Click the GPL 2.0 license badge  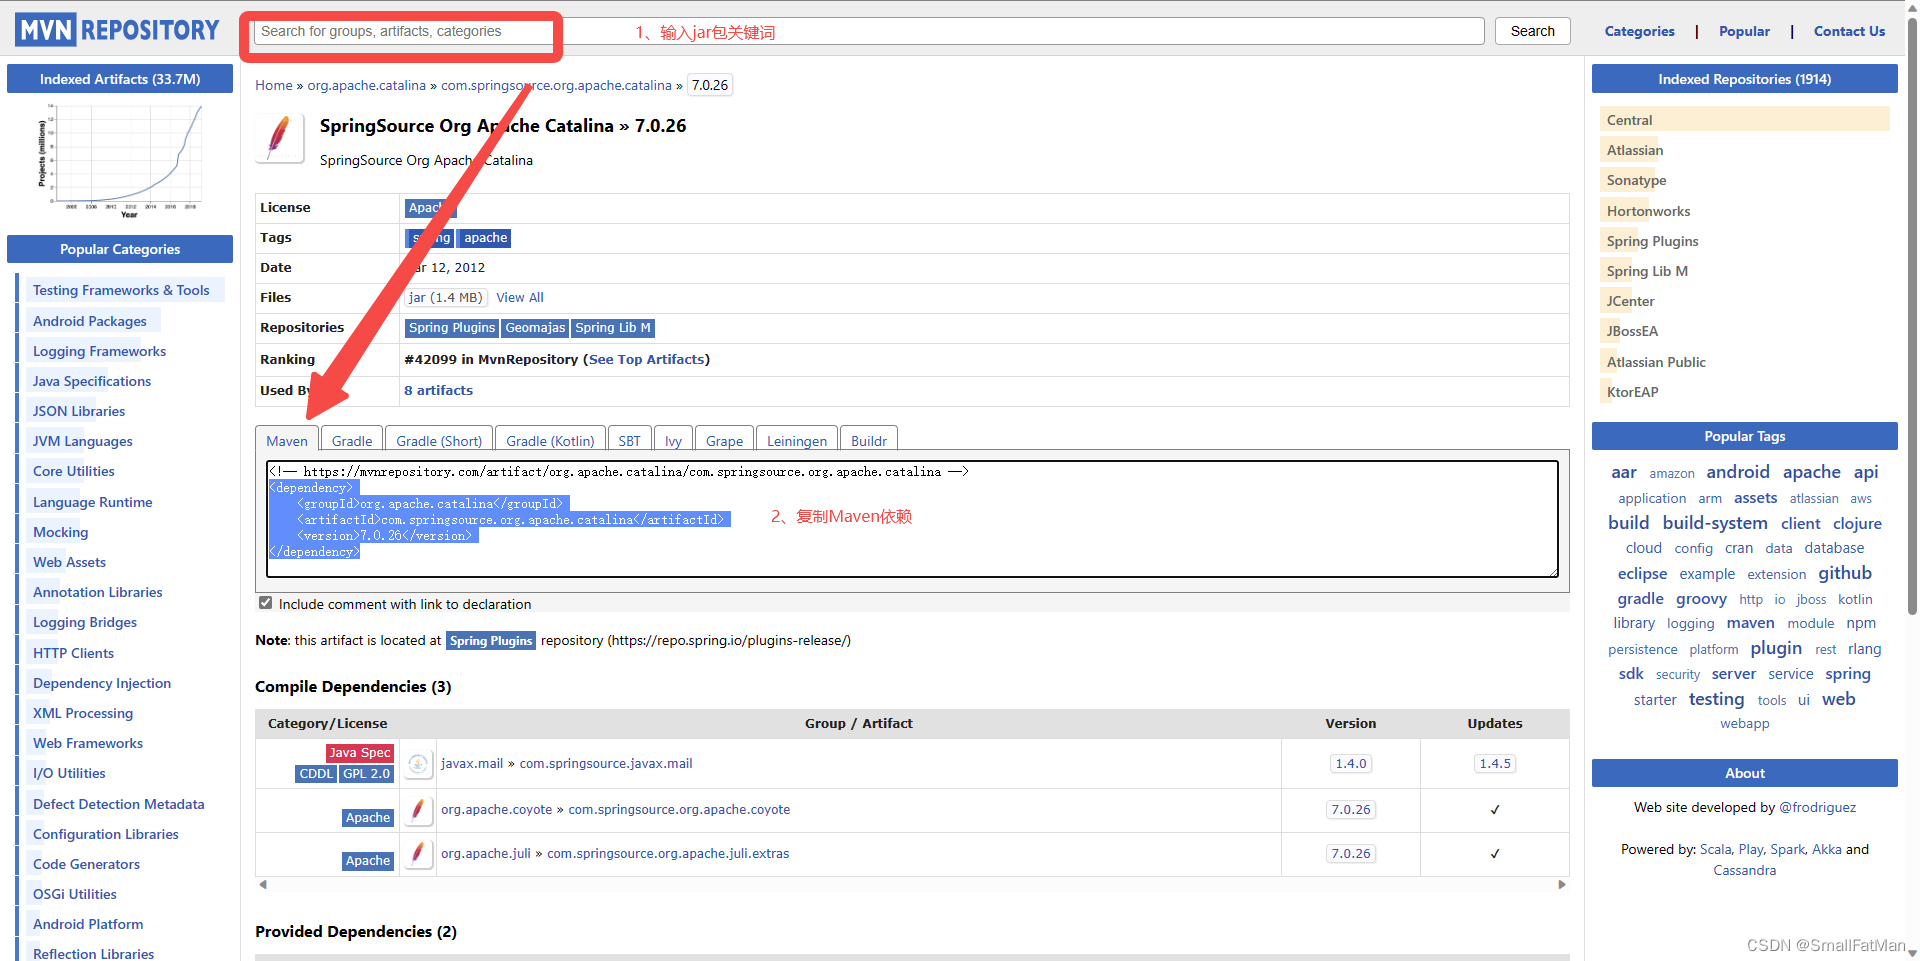coord(366,774)
